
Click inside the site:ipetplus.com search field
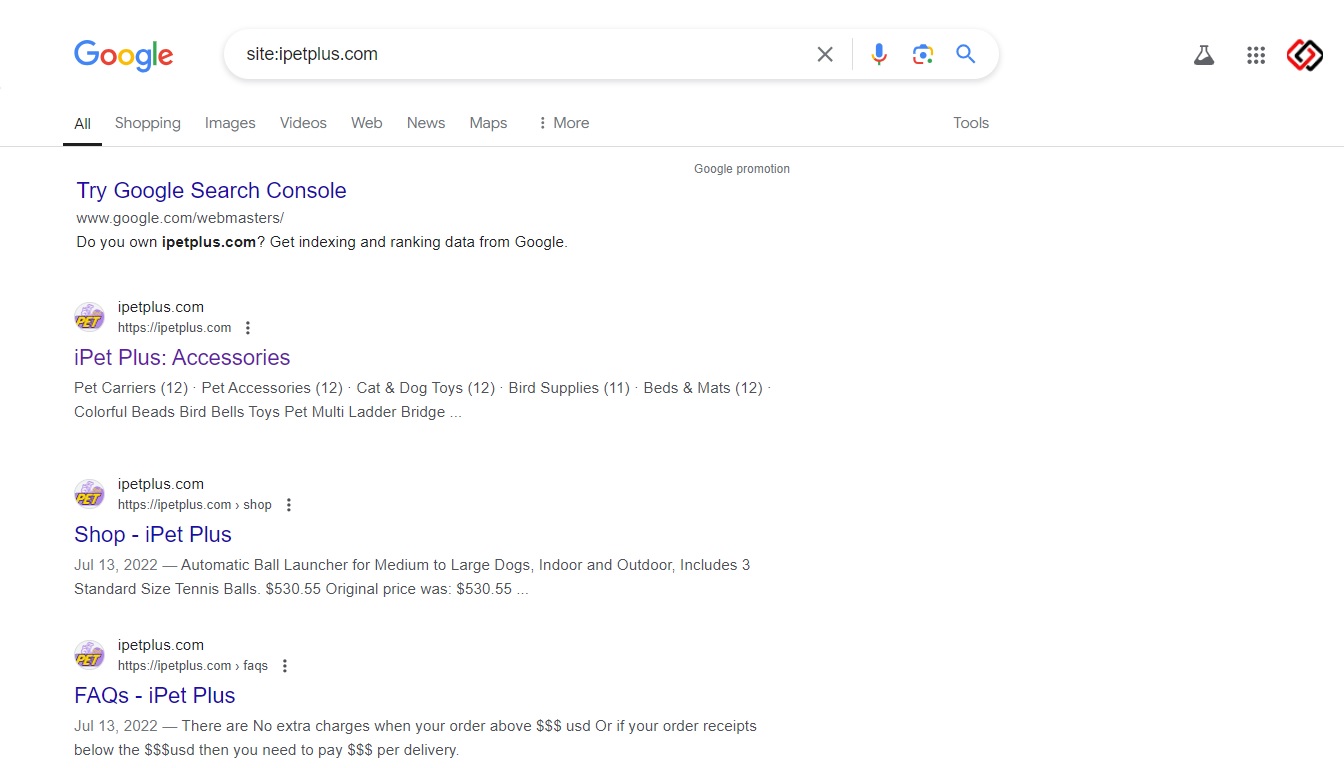520,54
